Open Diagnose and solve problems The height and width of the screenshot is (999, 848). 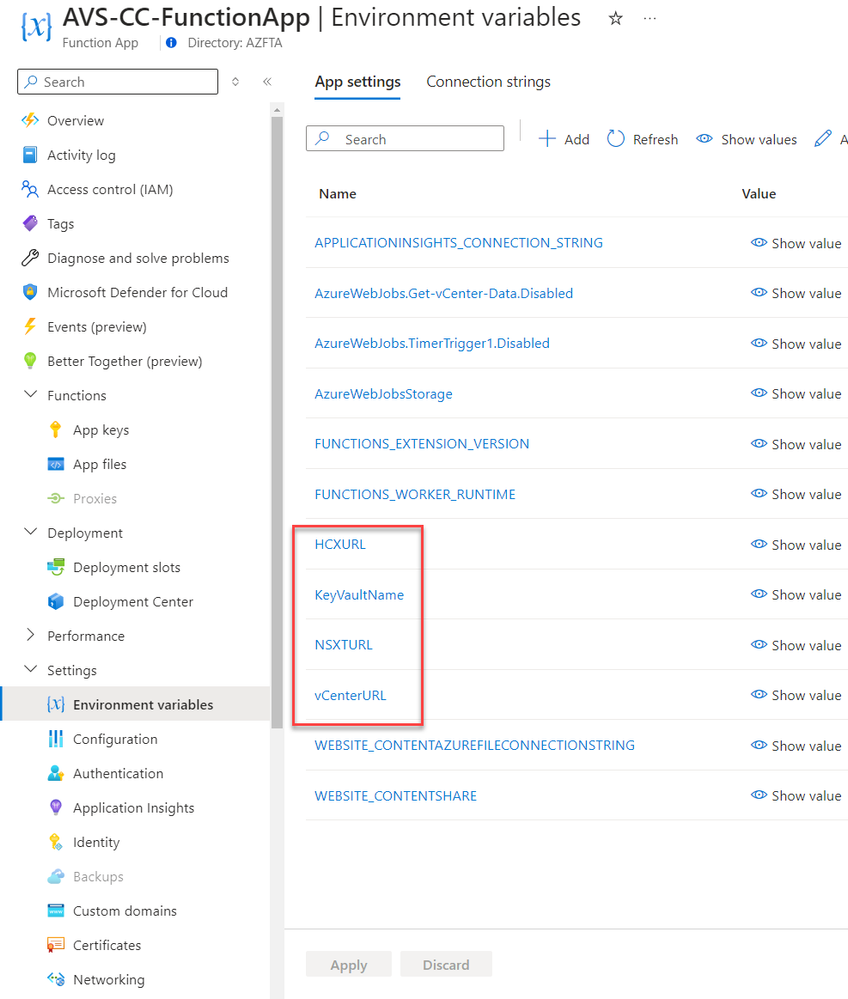click(x=138, y=258)
